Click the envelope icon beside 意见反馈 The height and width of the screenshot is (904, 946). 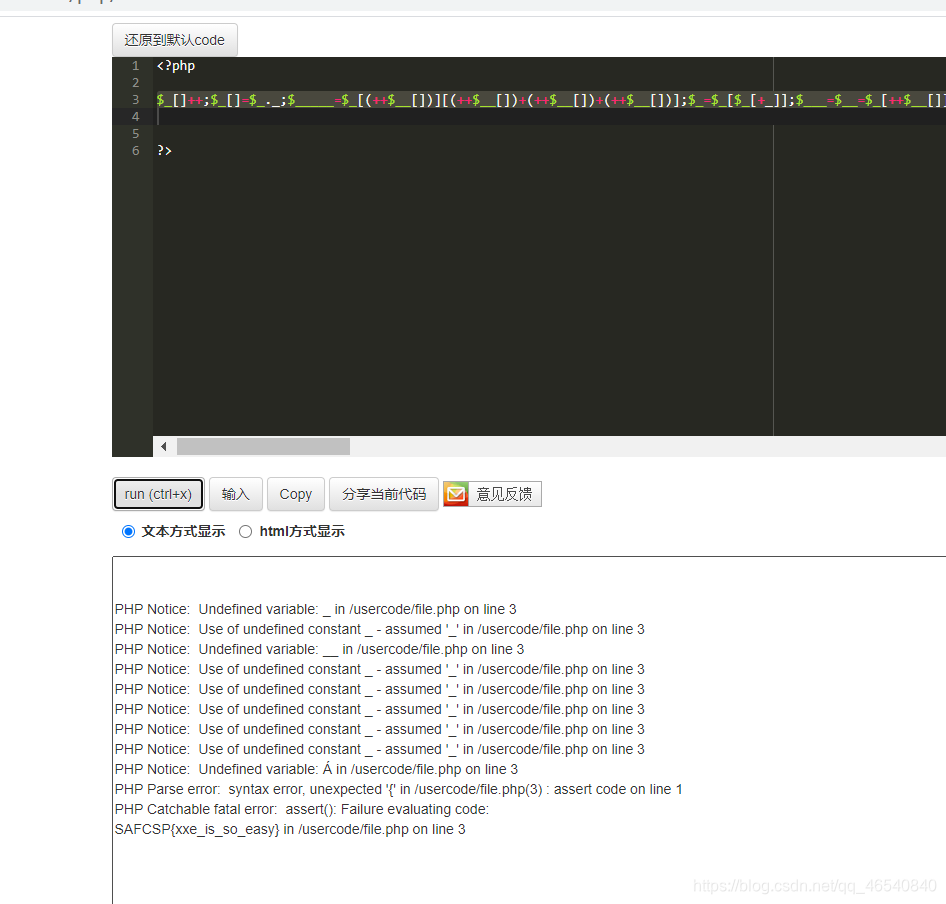(456, 494)
